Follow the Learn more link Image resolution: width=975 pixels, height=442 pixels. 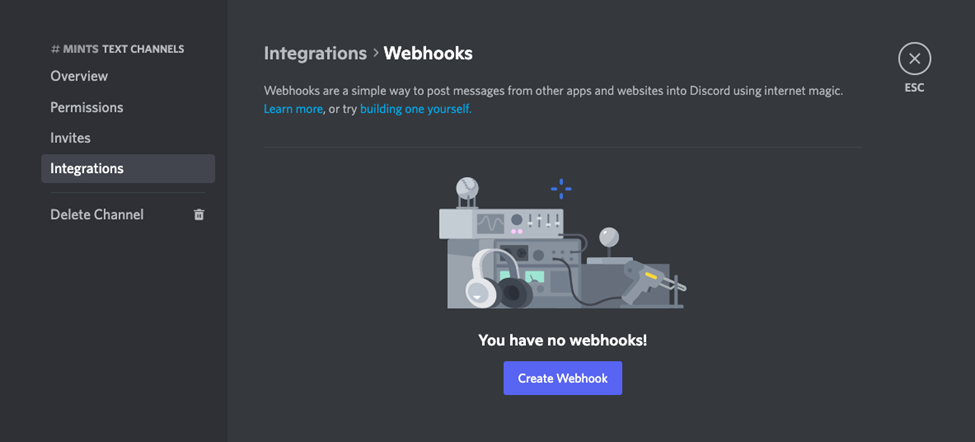tap(293, 109)
